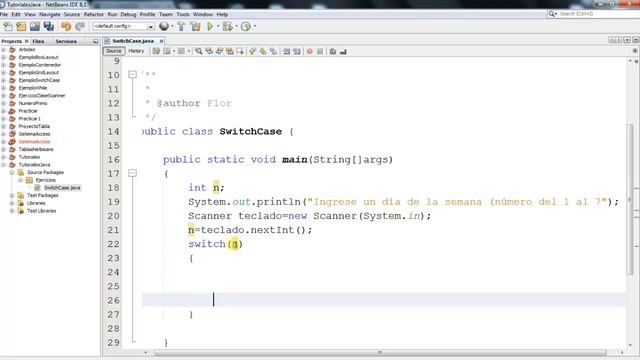Click the Last Edit icon in editor toolbar

[156, 51]
